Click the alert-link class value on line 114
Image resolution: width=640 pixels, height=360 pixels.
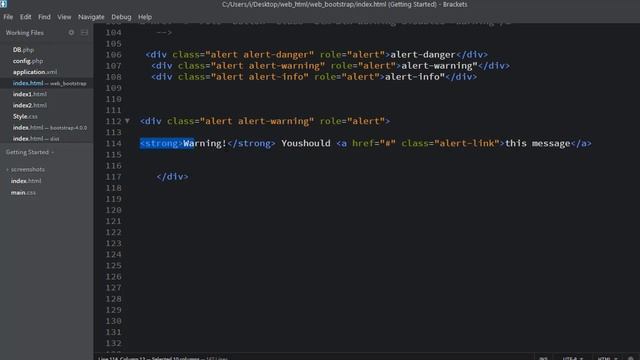(x=467, y=143)
